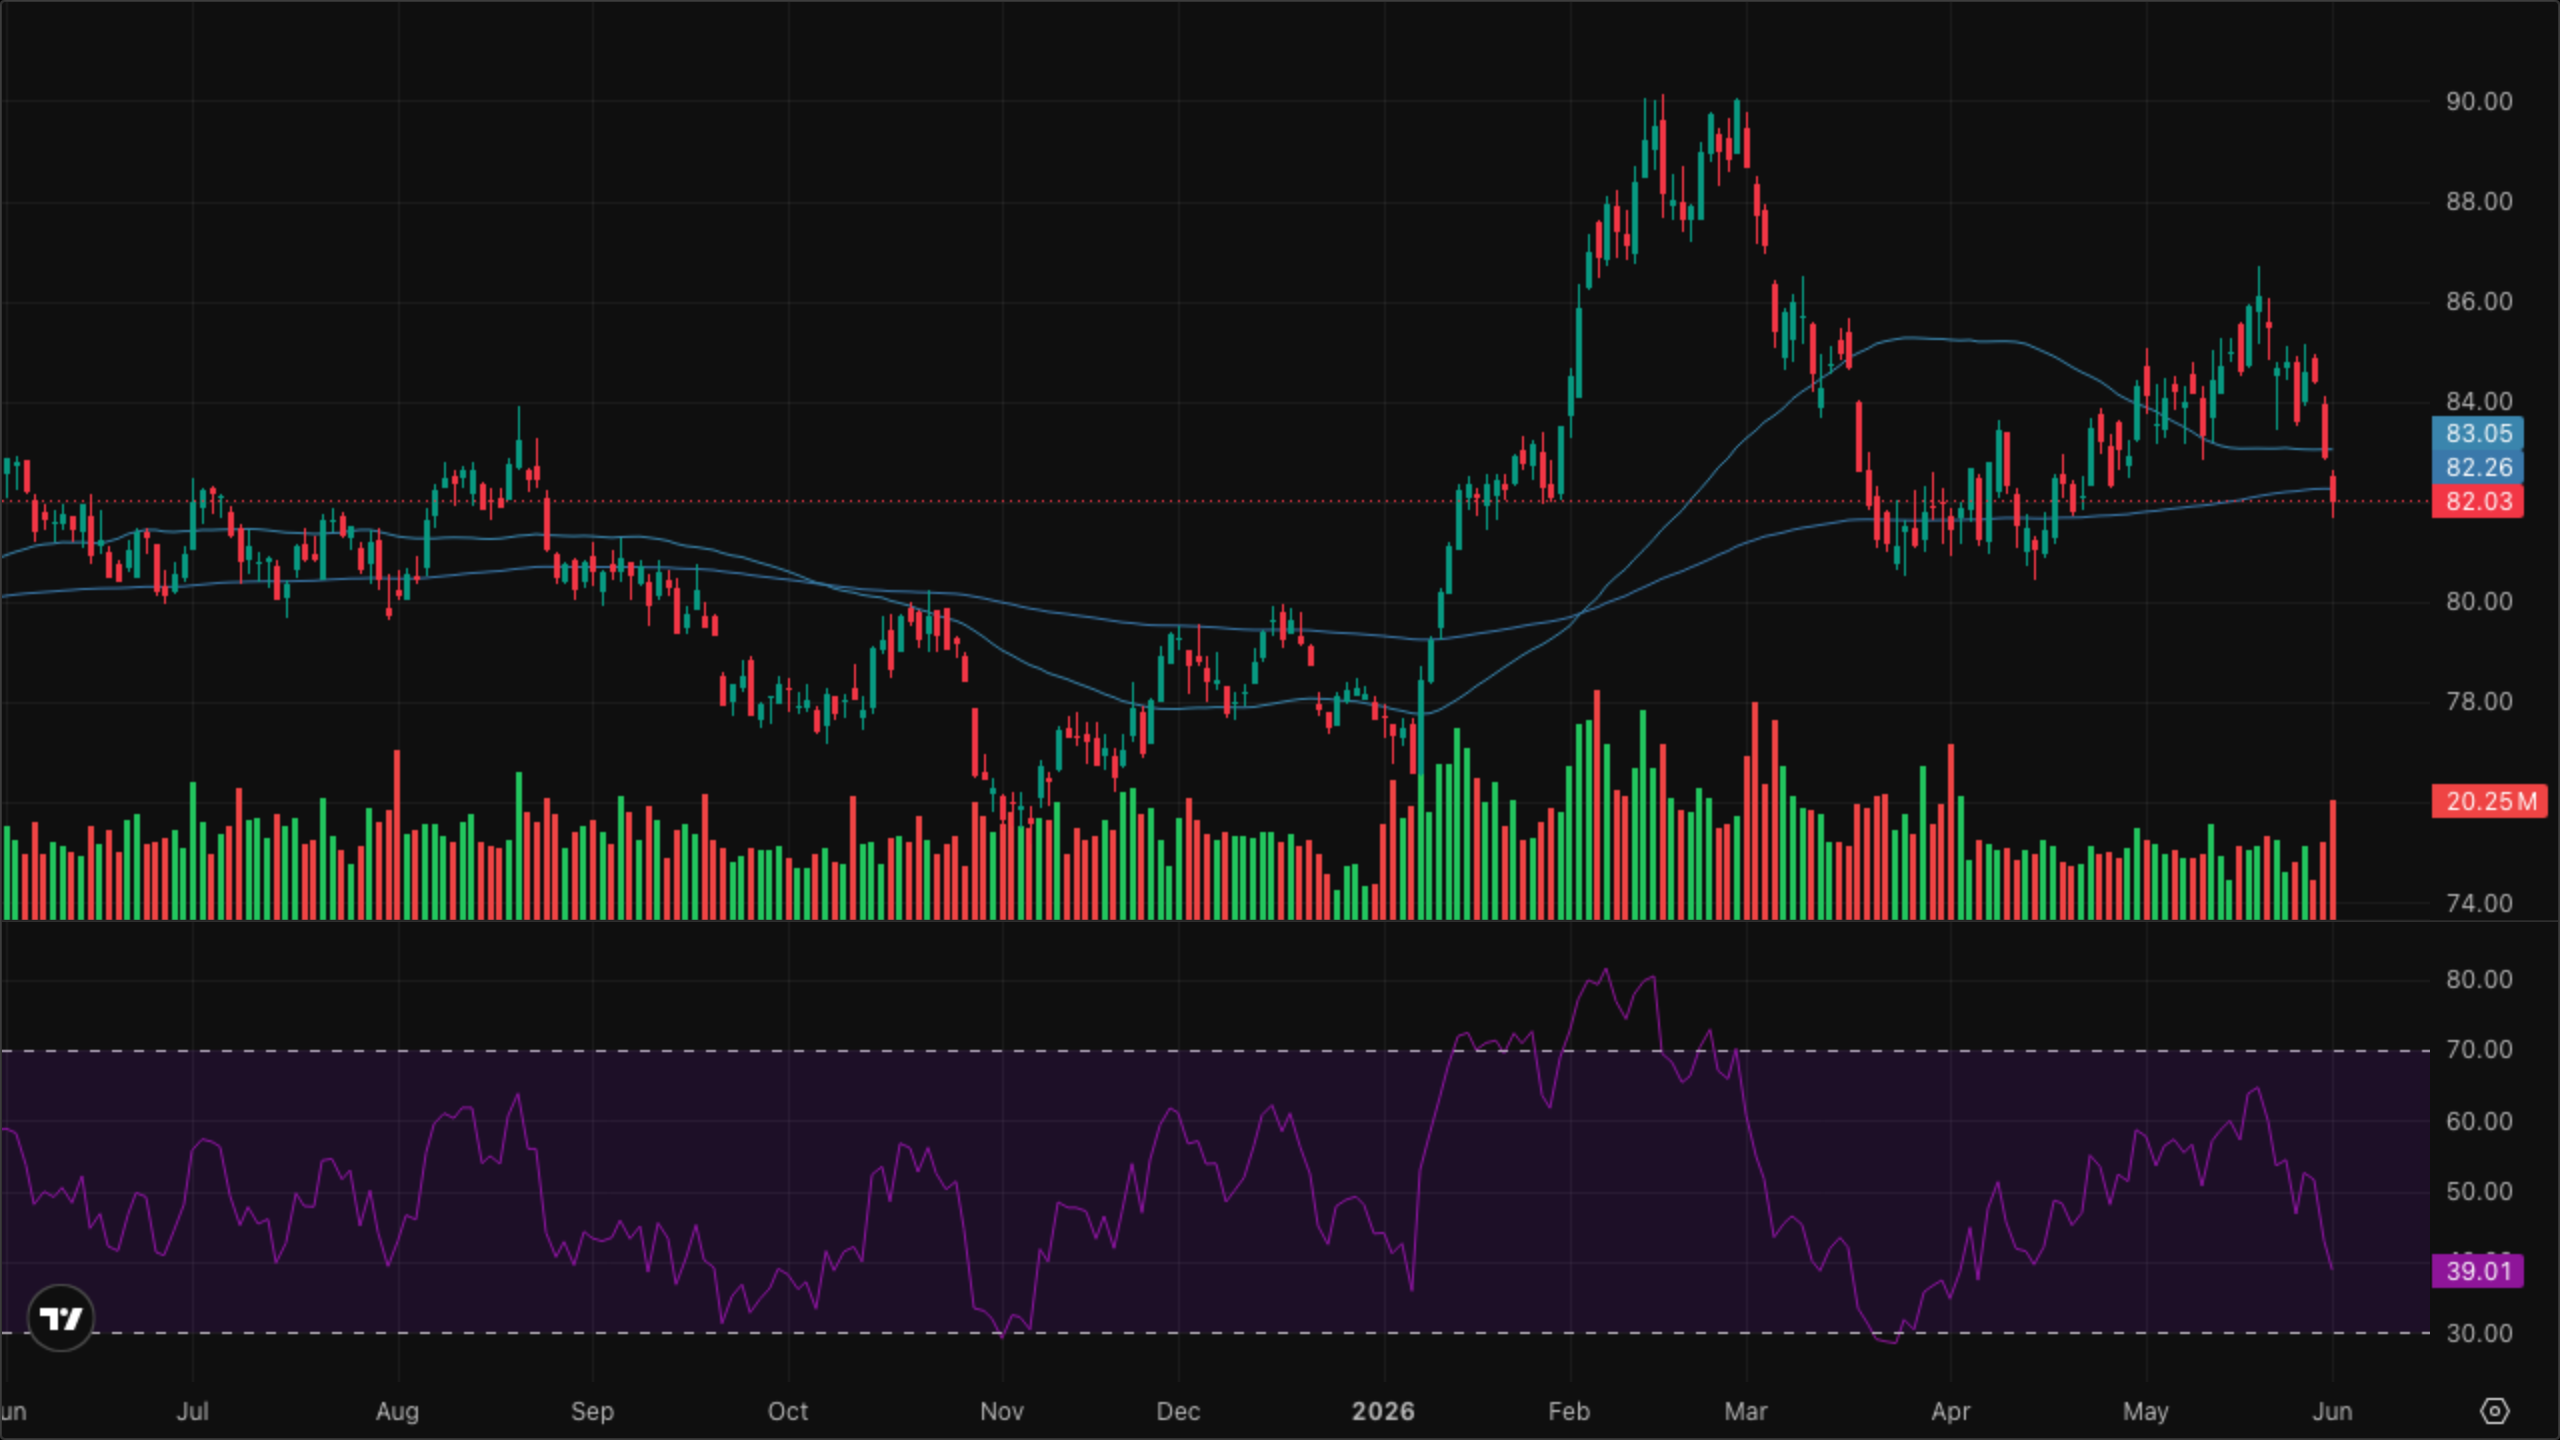
Task: Click the May label on time axis
Action: point(2145,1411)
